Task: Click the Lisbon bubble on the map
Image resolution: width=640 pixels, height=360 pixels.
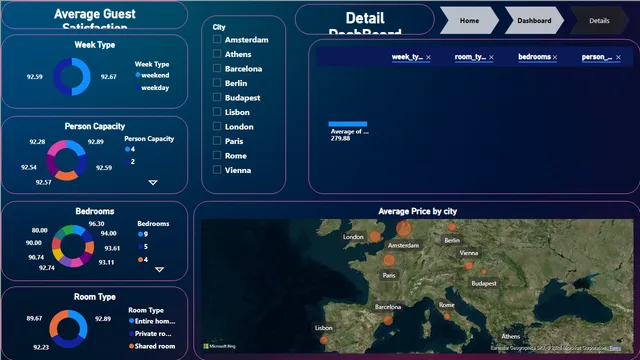Action: coord(324,340)
